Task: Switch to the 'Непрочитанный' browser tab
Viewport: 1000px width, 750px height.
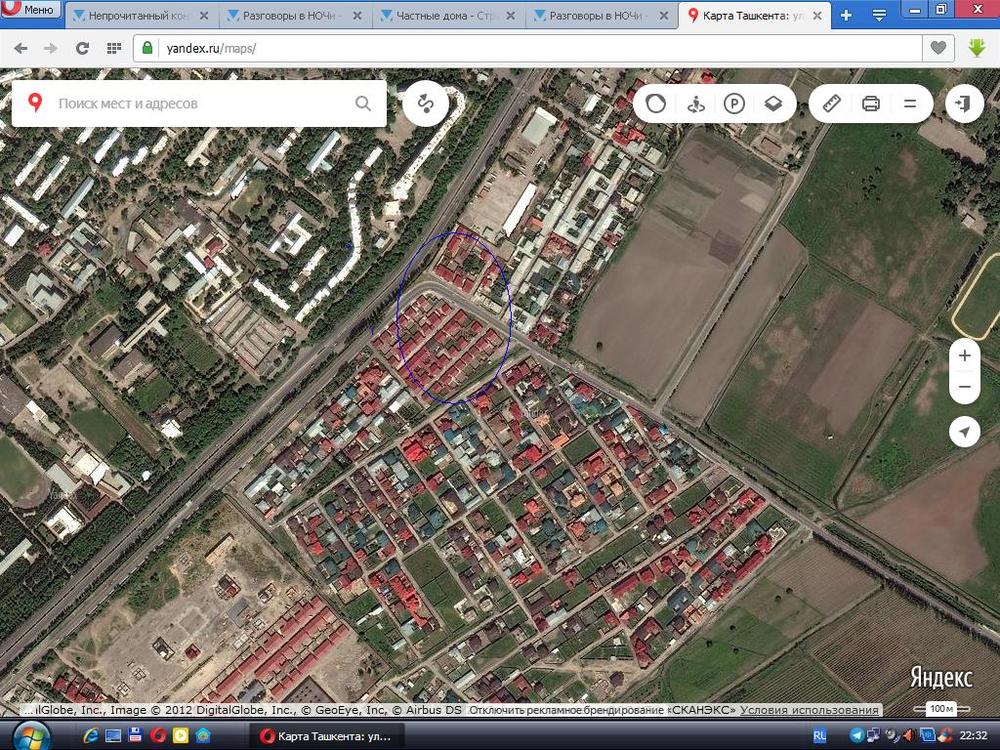Action: point(138,15)
